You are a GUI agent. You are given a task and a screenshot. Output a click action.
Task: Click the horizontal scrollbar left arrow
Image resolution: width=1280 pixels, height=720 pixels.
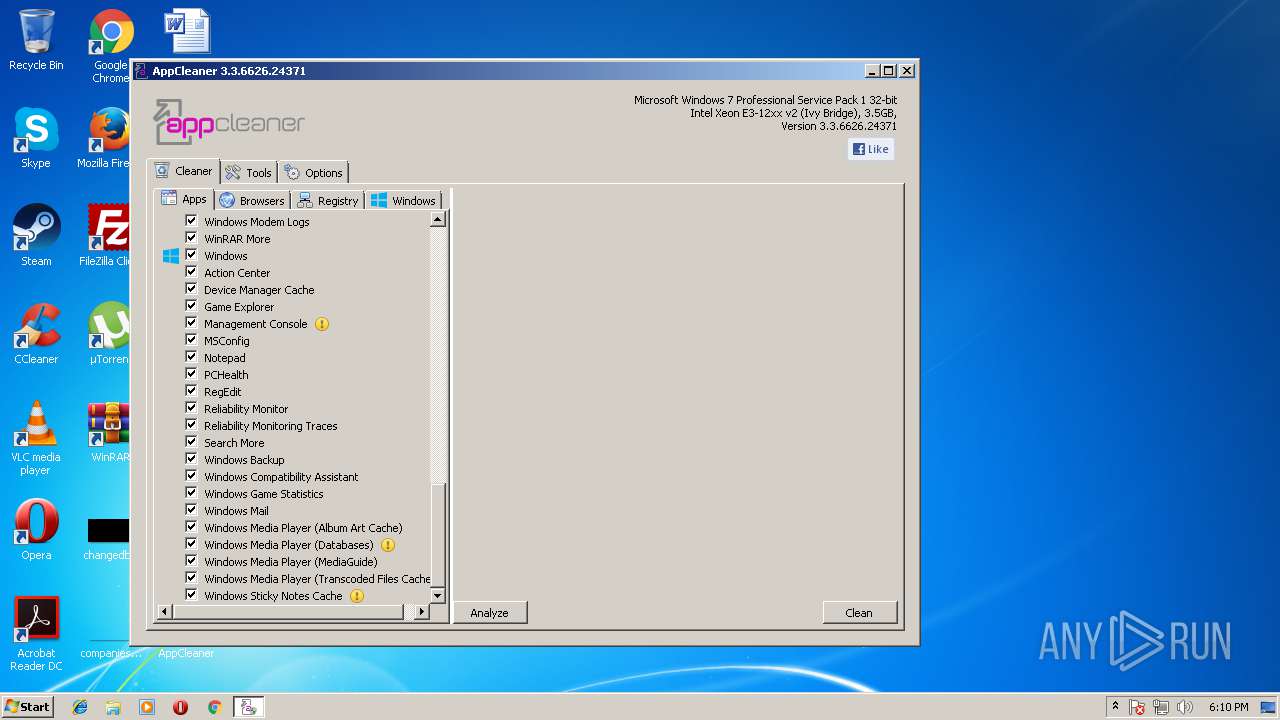tap(165, 611)
